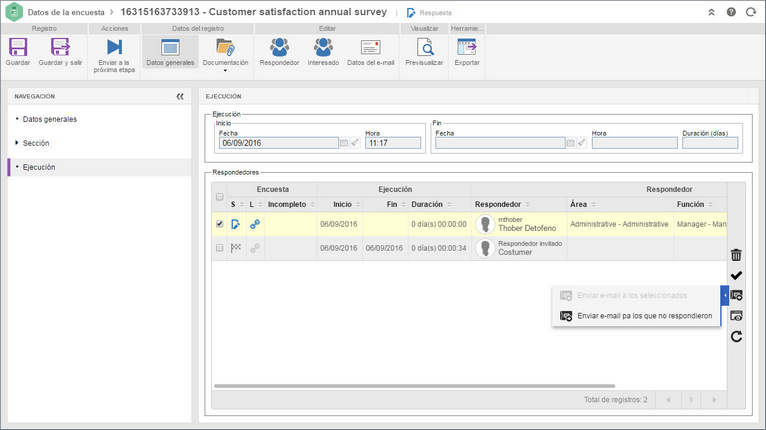Click send e-mail icon in side toolbar
Screen dimensions: 766x430
[x=737, y=296]
